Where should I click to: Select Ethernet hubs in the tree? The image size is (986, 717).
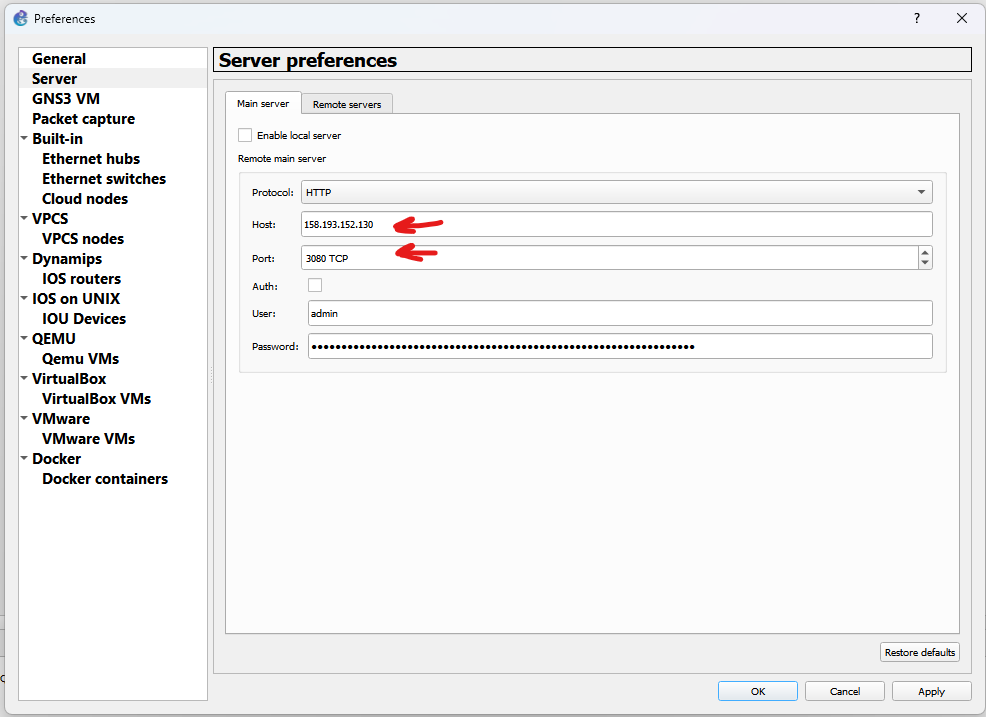point(91,158)
